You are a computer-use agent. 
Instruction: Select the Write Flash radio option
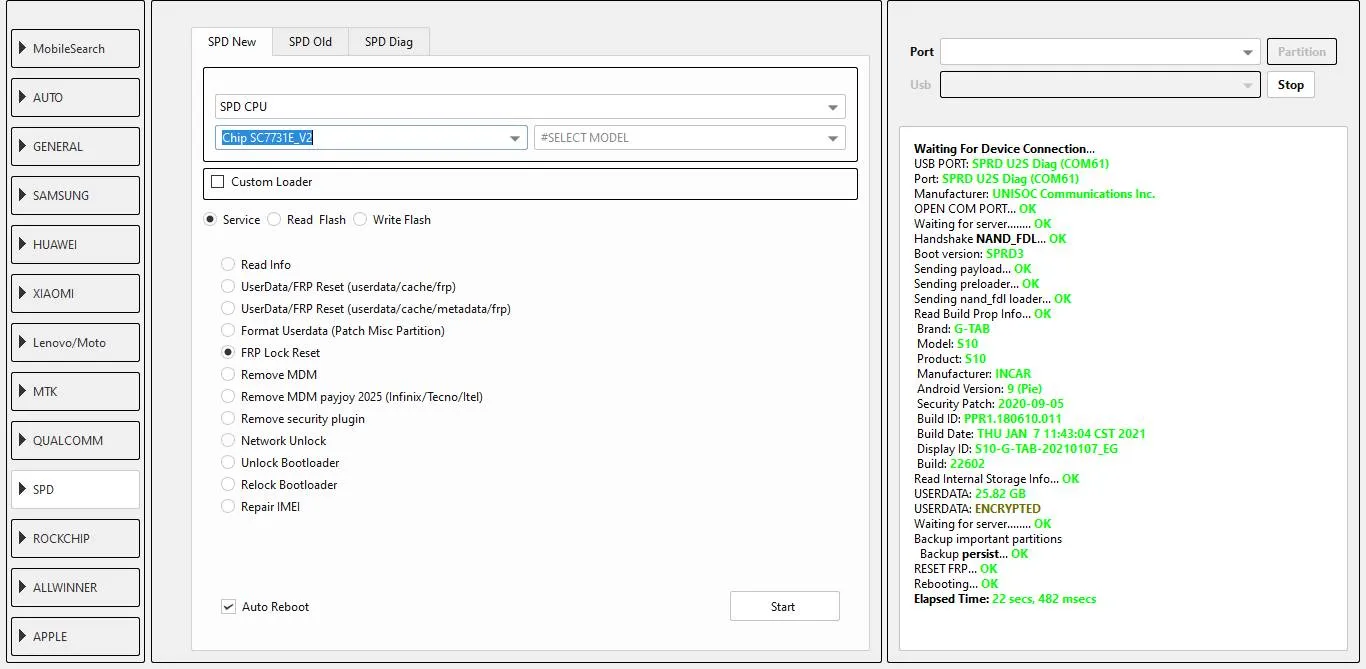[x=360, y=220]
